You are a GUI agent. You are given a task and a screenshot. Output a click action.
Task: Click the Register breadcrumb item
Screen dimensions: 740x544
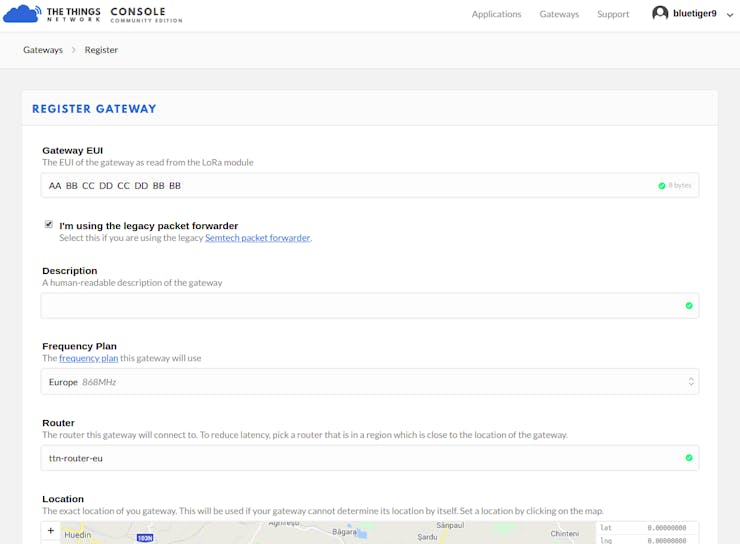pos(101,50)
